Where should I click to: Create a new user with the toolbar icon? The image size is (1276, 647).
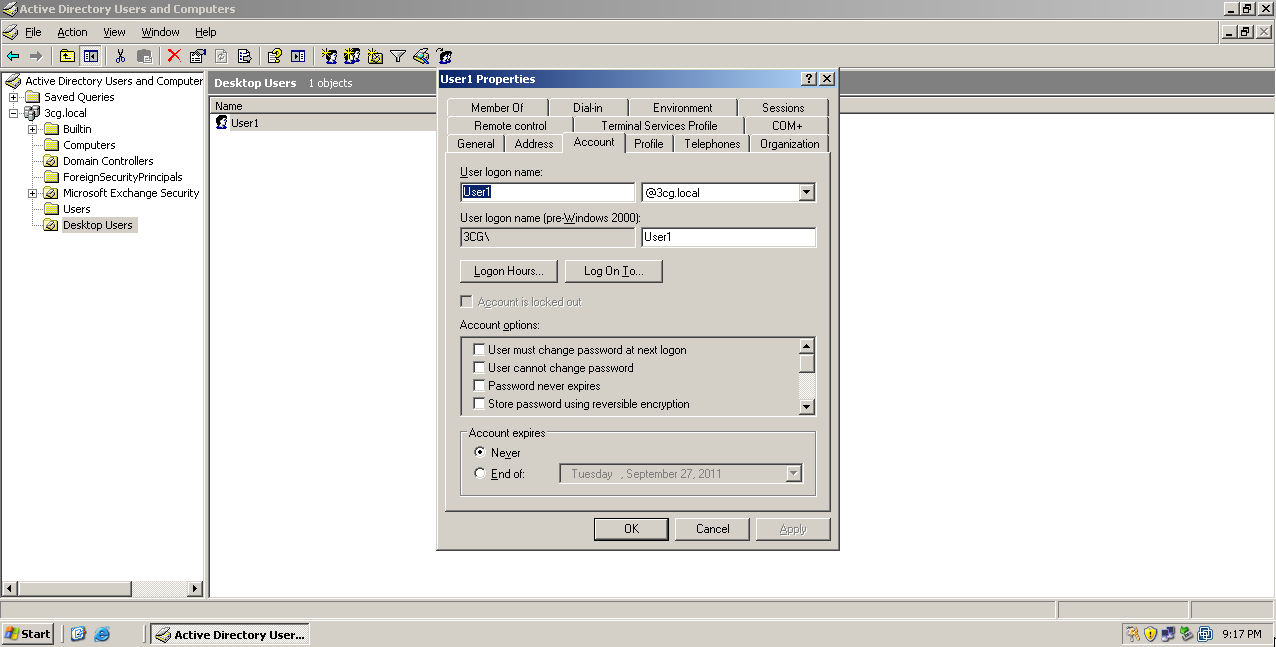tap(329, 56)
